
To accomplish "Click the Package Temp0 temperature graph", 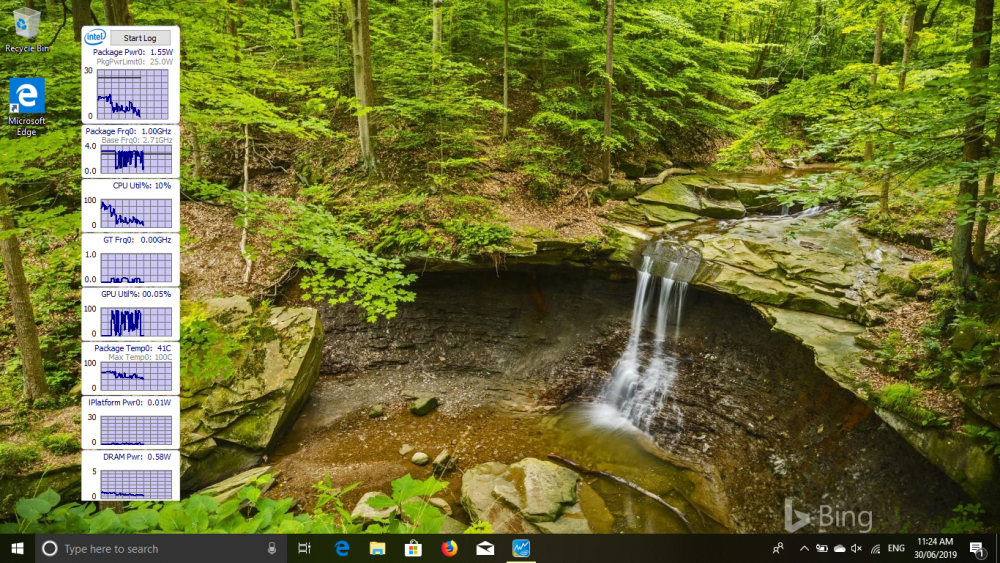I will pos(136,376).
